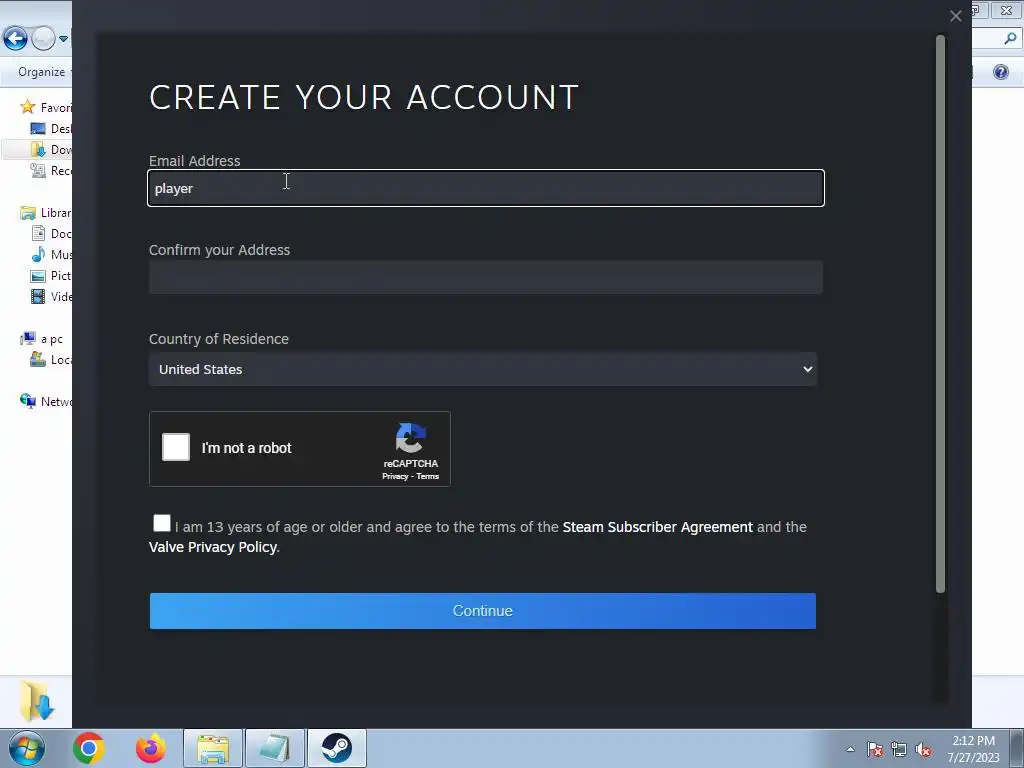Select Downloads in Explorer navigation pane
The height and width of the screenshot is (768, 1024).
51,150
